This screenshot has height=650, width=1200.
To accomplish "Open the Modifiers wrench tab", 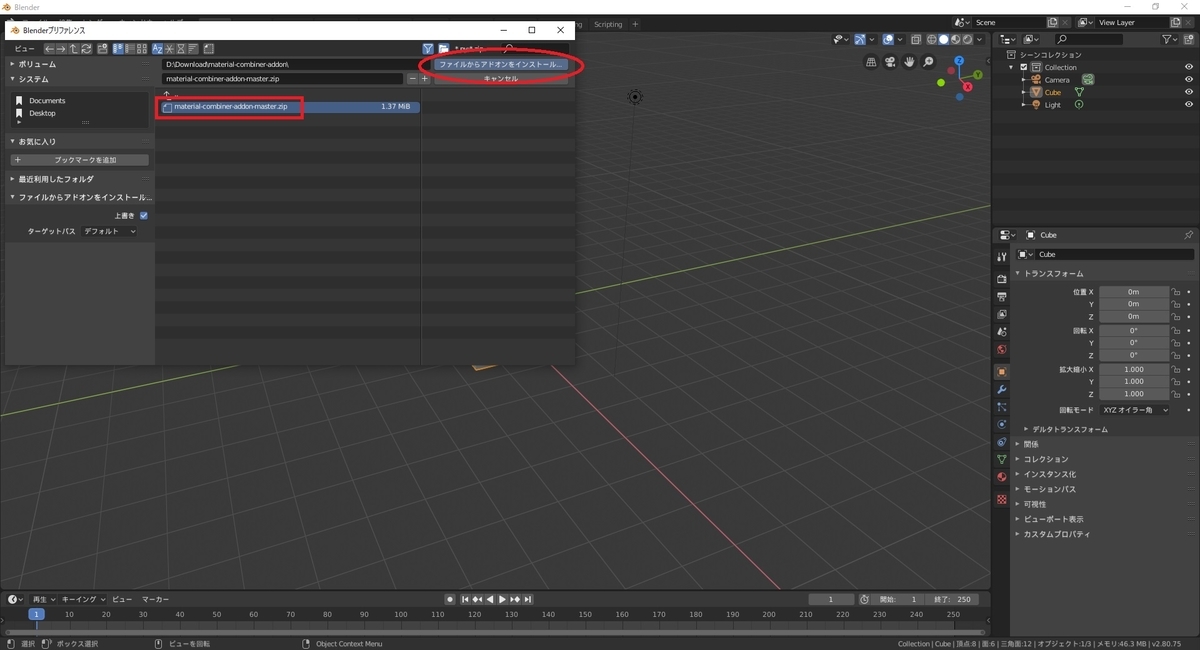I will coord(1002,389).
